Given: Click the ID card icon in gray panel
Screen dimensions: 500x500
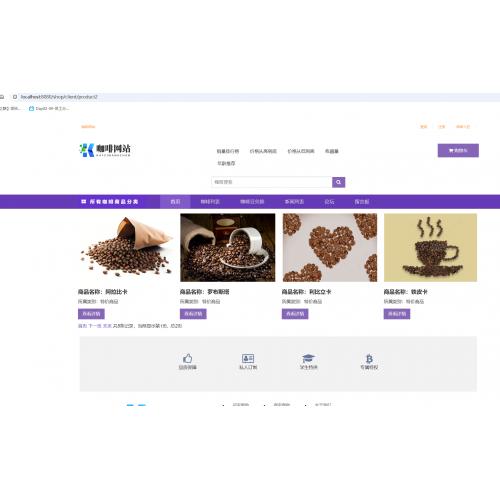Looking at the screenshot, I should (x=248, y=358).
